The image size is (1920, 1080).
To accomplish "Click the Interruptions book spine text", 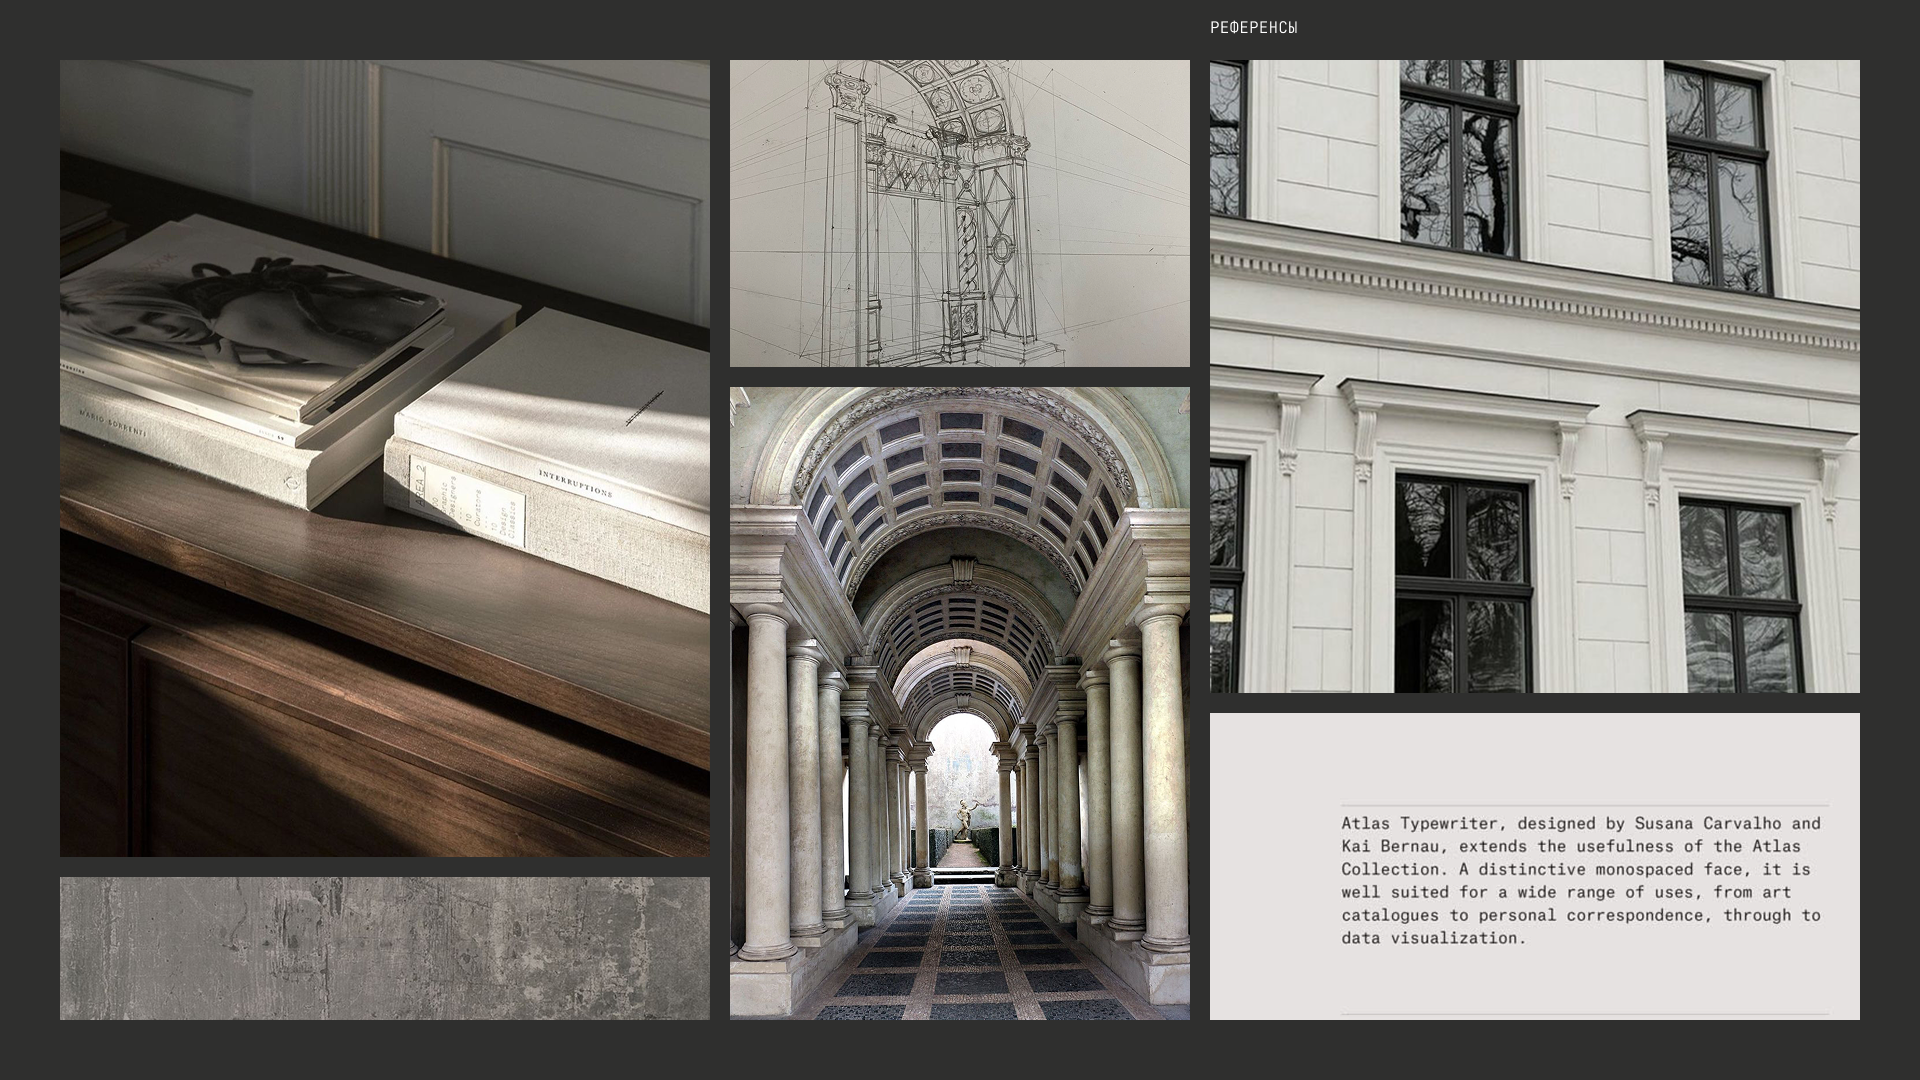I will point(575,483).
